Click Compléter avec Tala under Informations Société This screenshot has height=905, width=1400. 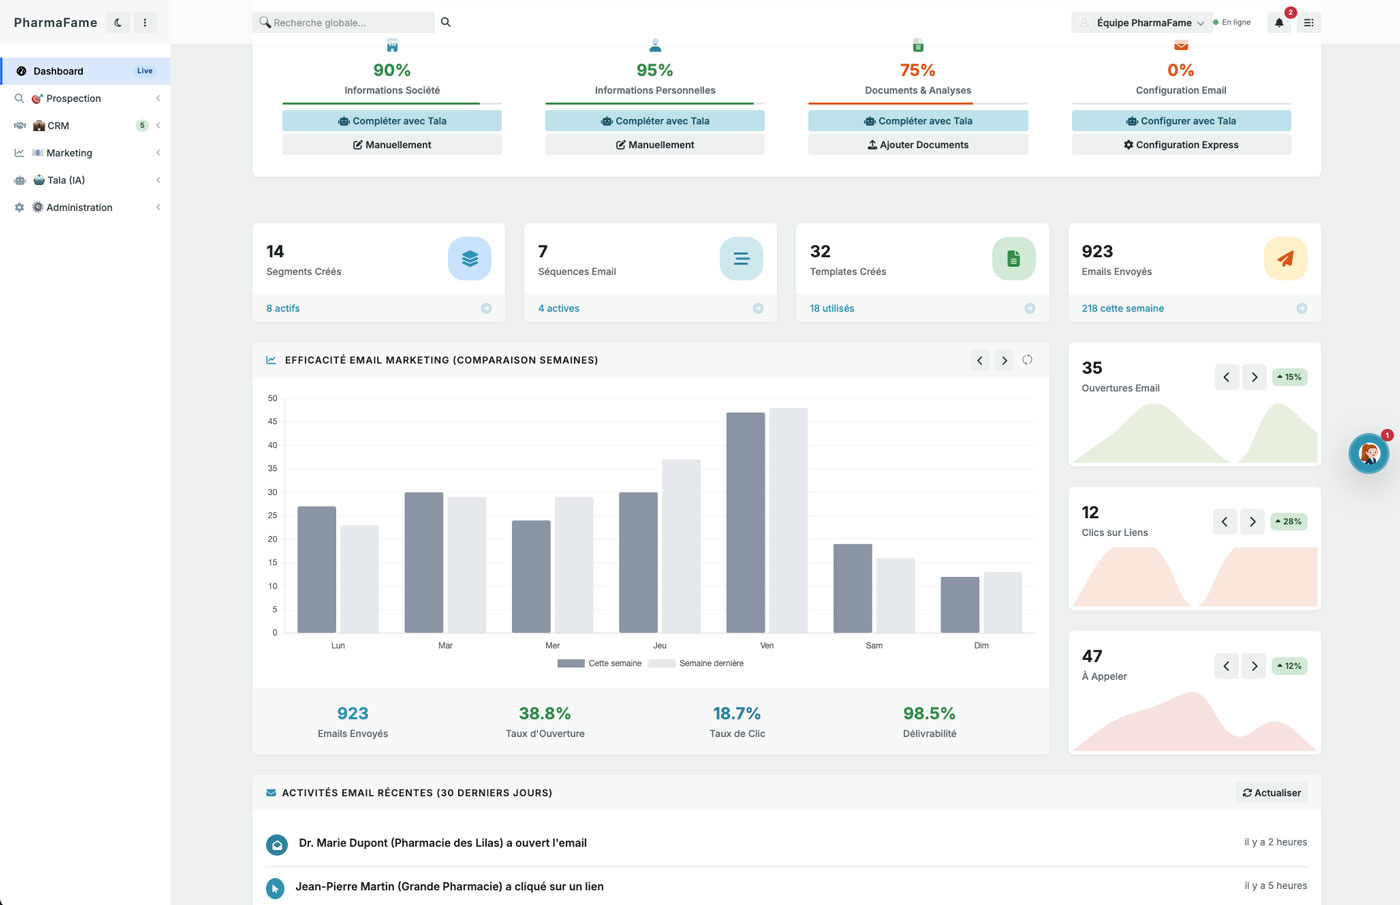point(392,121)
